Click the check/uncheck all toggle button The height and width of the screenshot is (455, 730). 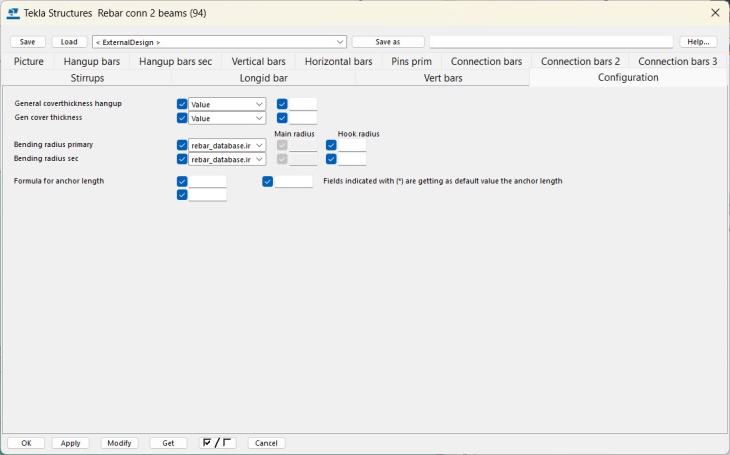click(217, 443)
